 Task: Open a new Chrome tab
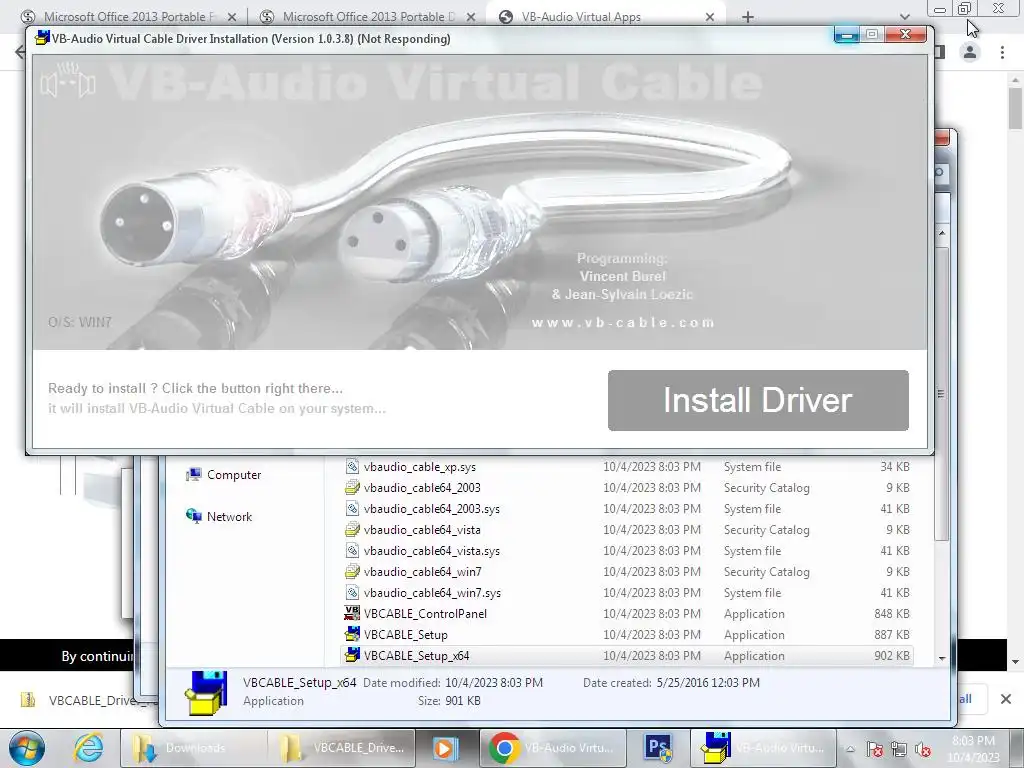748,17
